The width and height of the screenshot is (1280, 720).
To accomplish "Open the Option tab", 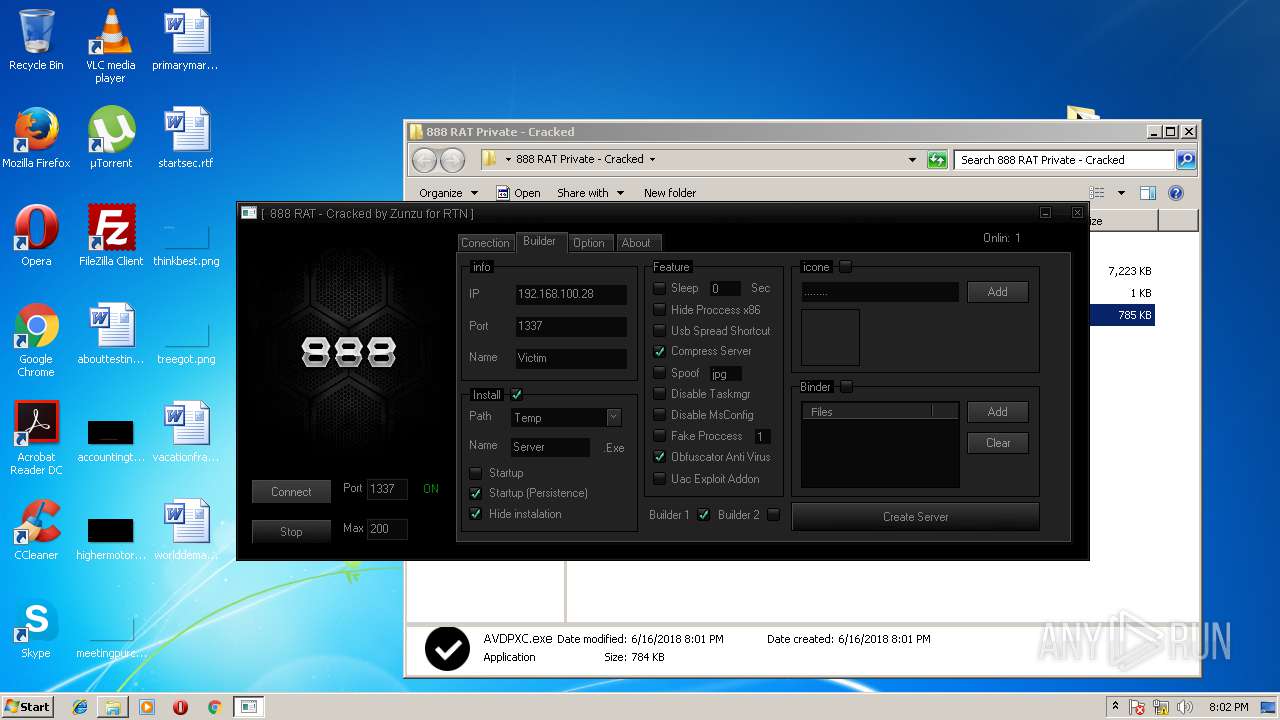I will (589, 243).
